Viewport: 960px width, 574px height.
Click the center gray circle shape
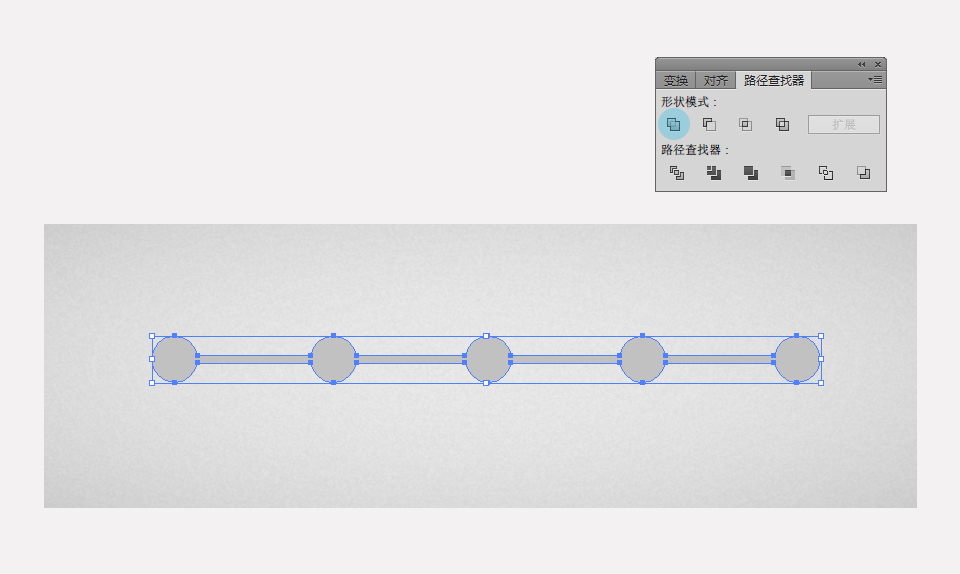[x=488, y=359]
